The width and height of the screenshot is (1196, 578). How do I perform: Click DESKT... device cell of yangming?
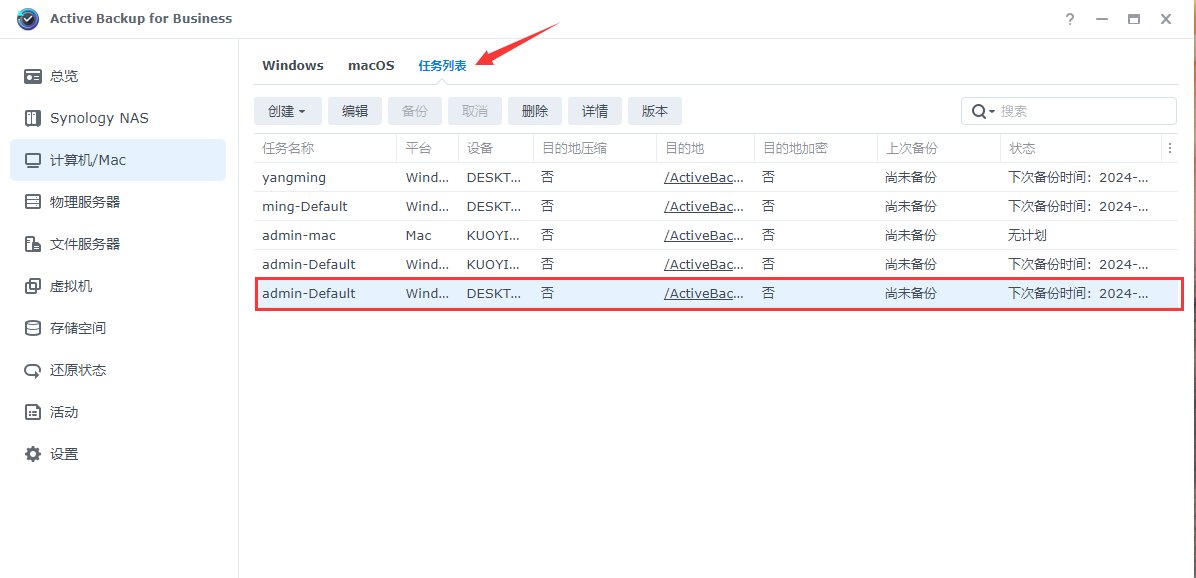point(494,177)
